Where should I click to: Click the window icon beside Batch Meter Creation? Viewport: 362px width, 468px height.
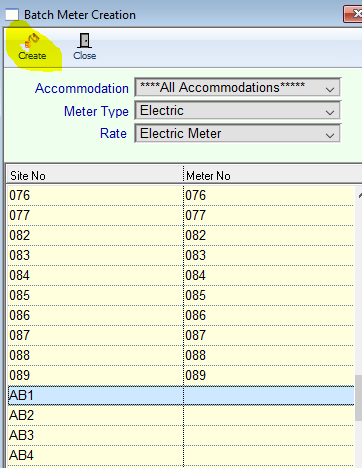pos(12,15)
